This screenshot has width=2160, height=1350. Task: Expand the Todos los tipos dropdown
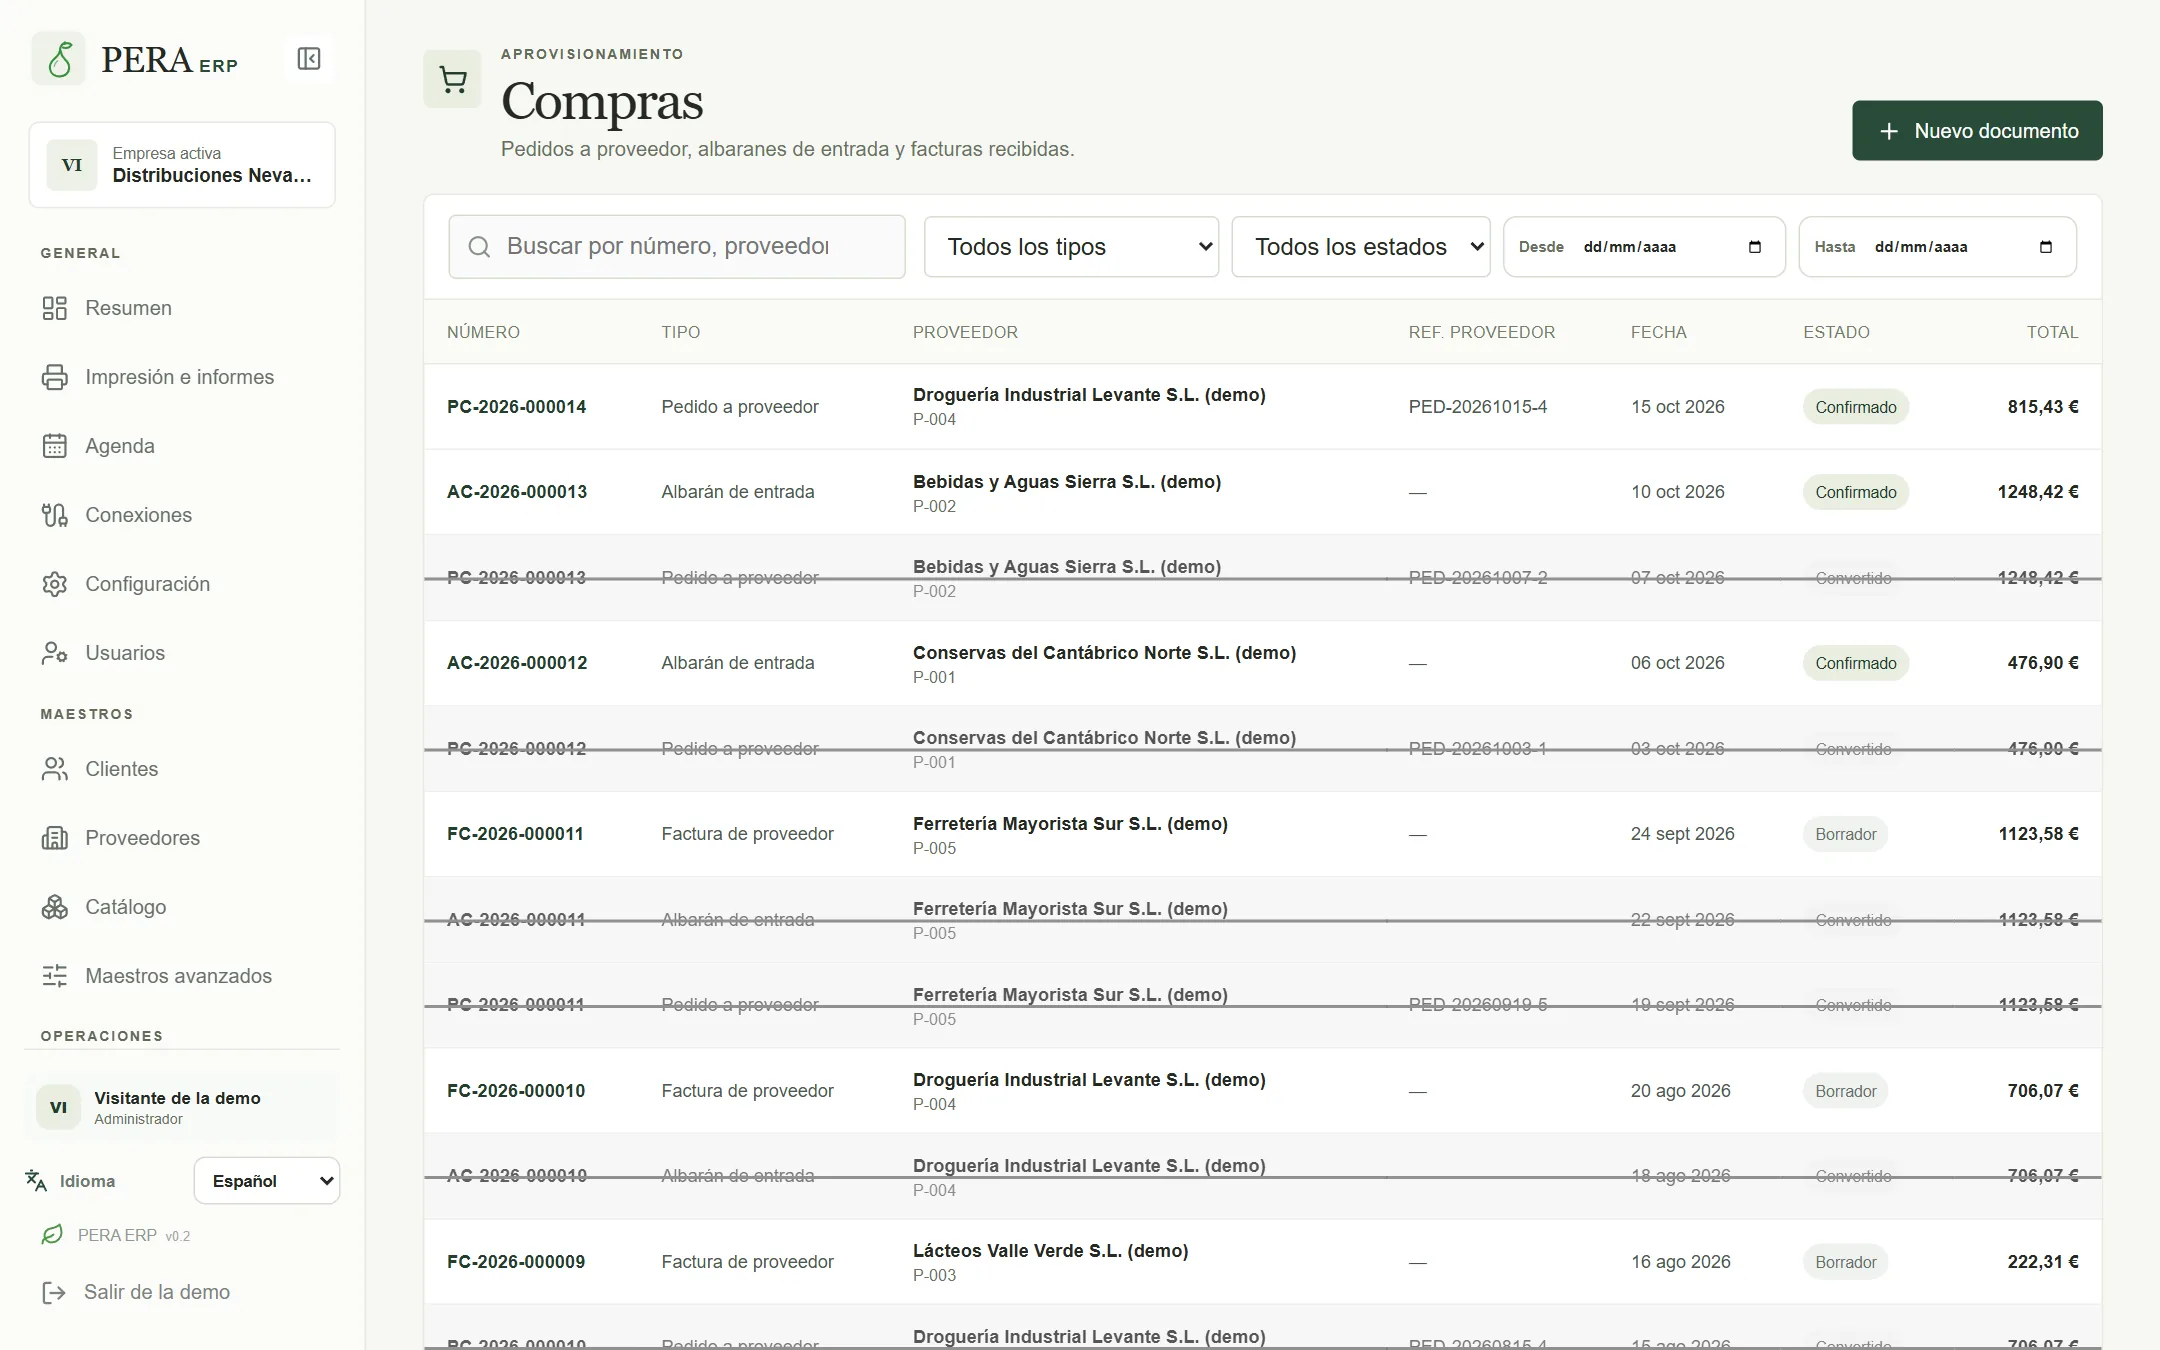click(1071, 247)
